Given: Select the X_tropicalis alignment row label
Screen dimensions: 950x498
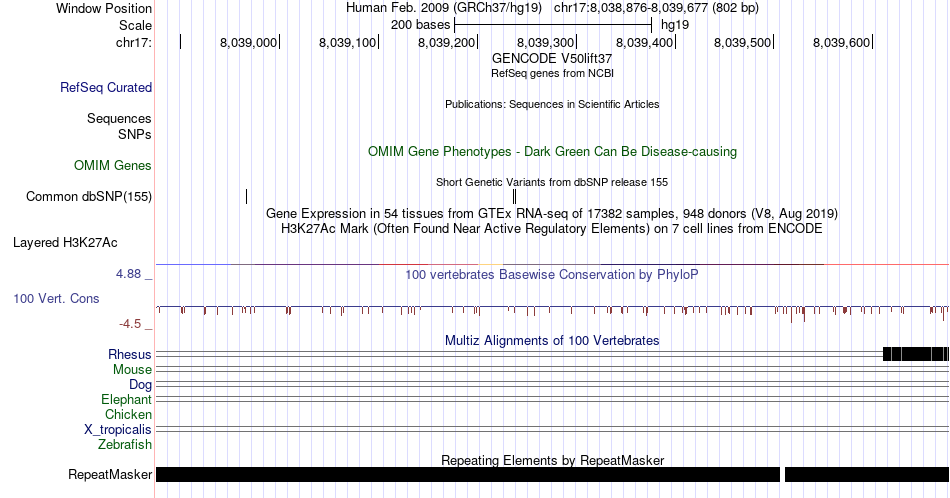Looking at the screenshot, I should (118, 430).
